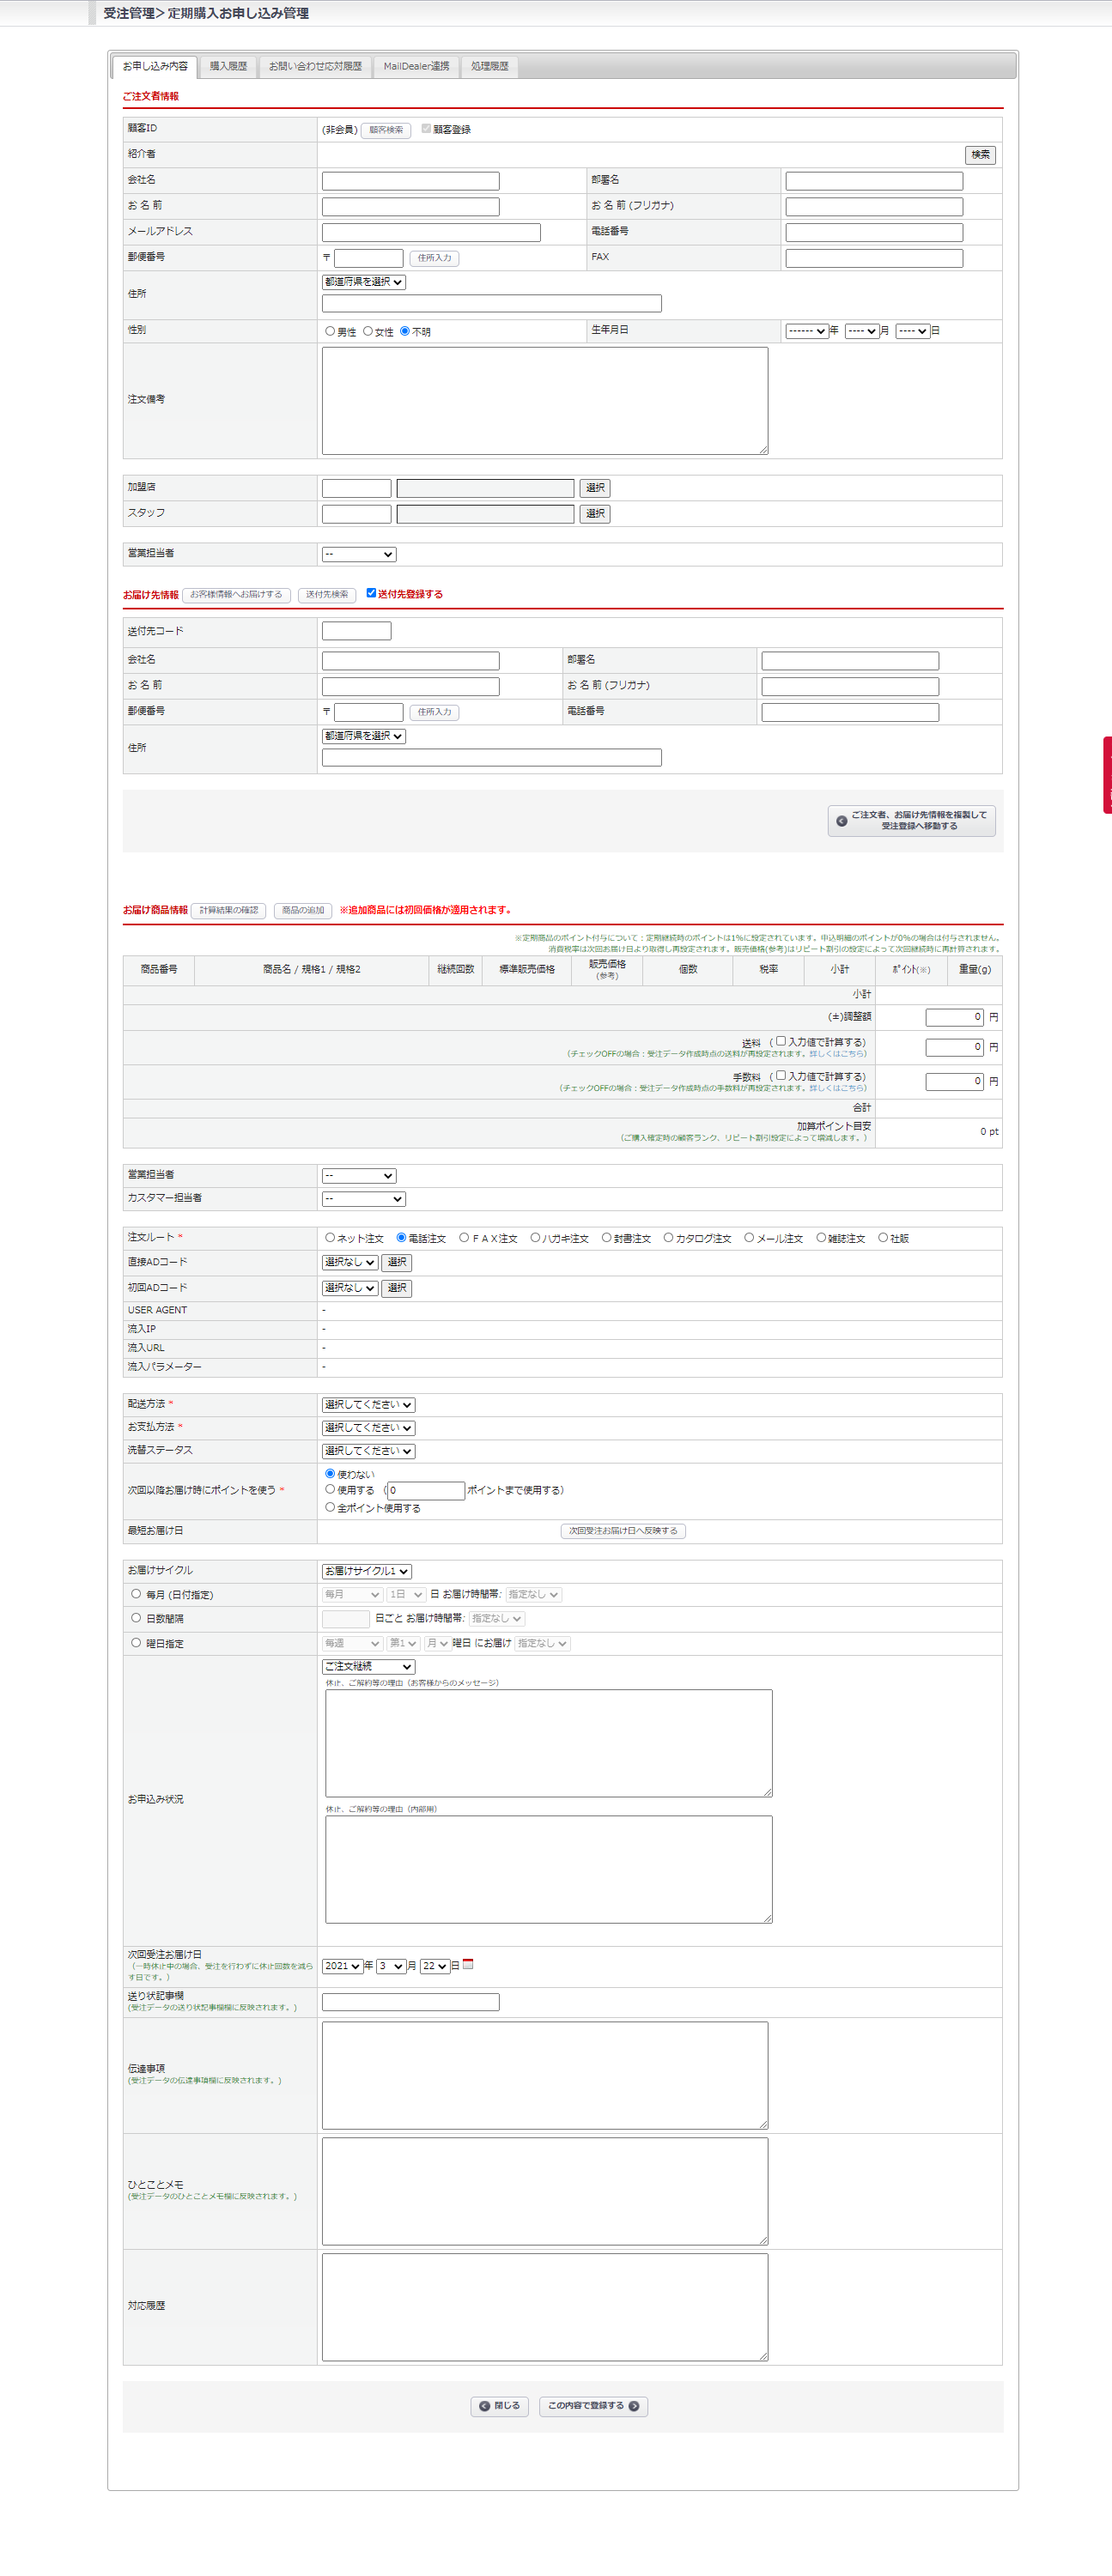Viewport: 1112px width, 2576px height.
Task: Select 女性 for 性別
Action: [x=368, y=331]
